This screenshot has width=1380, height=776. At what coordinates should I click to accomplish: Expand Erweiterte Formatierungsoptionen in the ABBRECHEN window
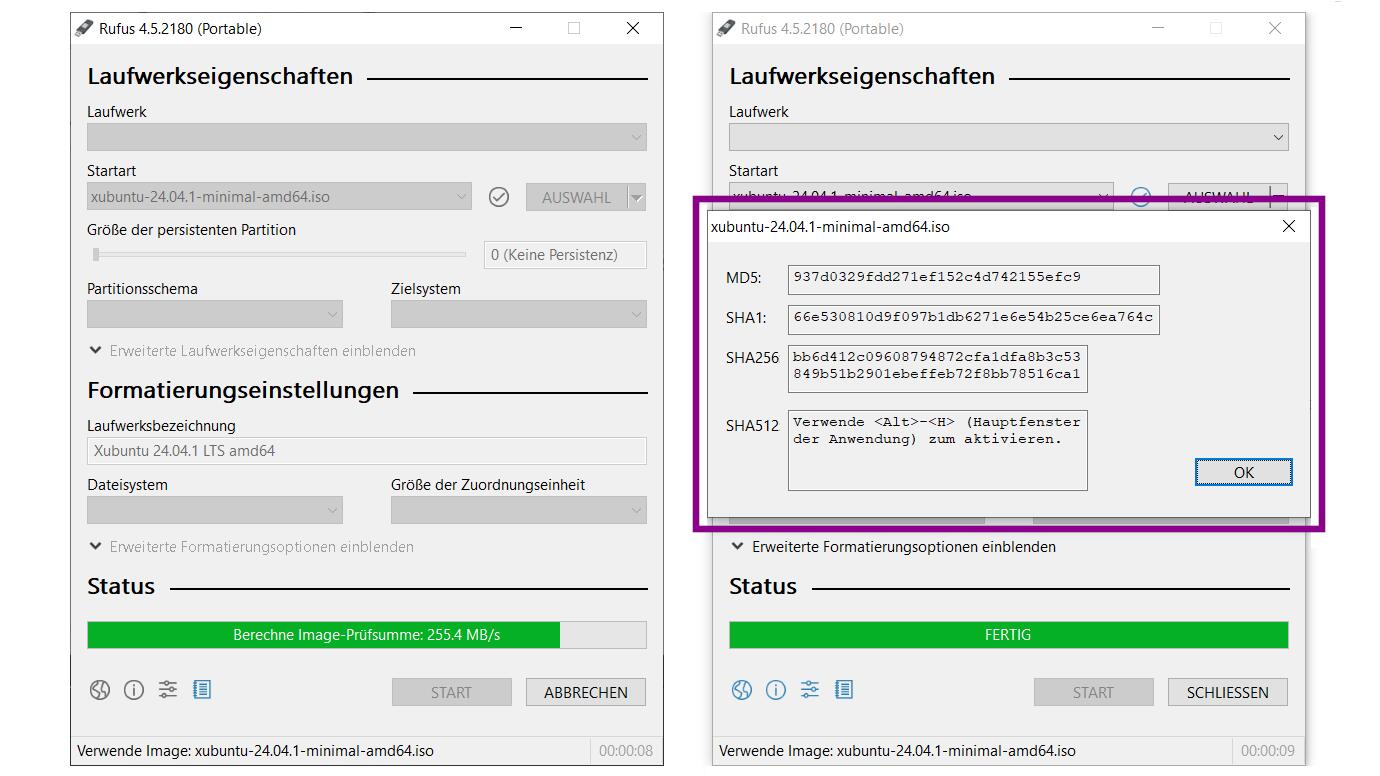pos(251,547)
